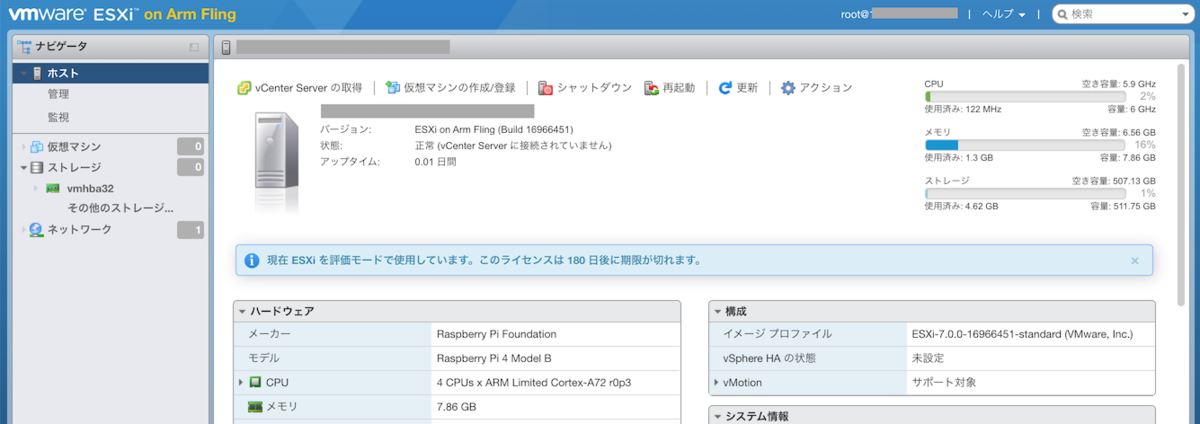Open the actions gear icon
This screenshot has width=1200, height=424.
pyautogui.click(x=788, y=88)
